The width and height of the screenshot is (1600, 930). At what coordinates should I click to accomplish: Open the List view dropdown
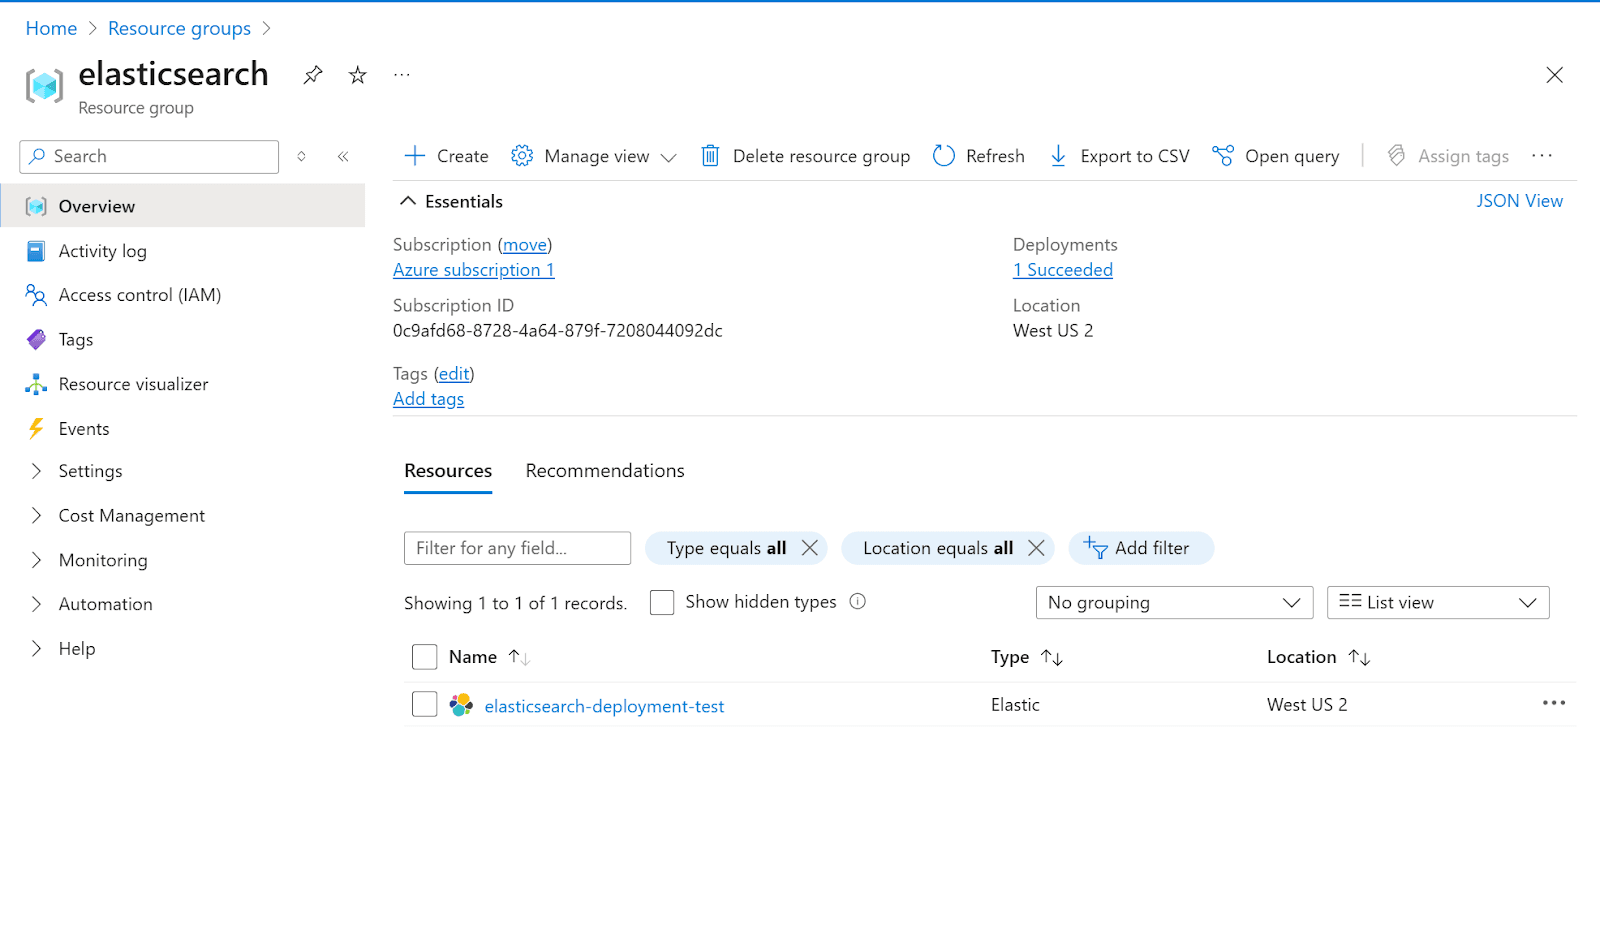click(1437, 603)
